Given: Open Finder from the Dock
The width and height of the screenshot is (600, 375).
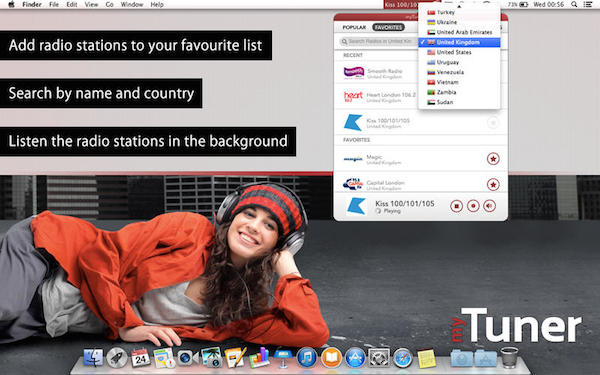Looking at the screenshot, I should 93,358.
